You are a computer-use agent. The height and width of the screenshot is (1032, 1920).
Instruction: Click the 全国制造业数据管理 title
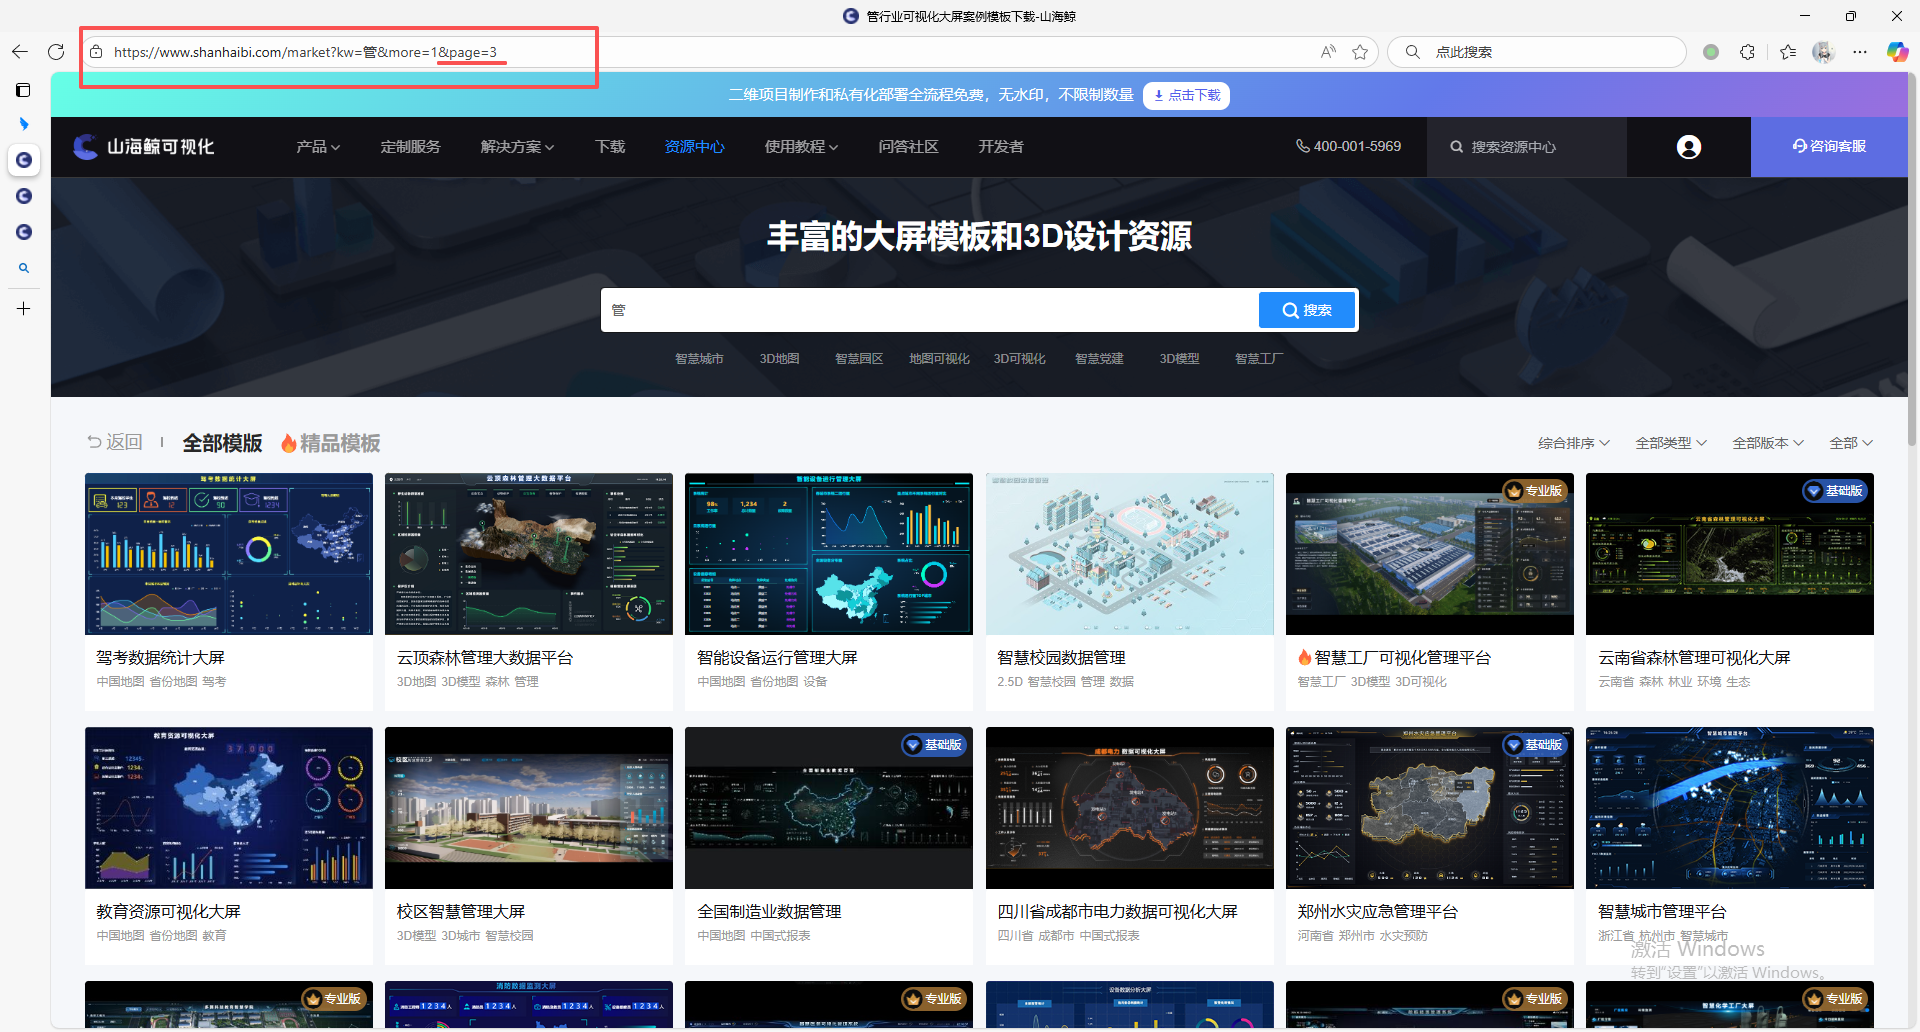pyautogui.click(x=769, y=911)
